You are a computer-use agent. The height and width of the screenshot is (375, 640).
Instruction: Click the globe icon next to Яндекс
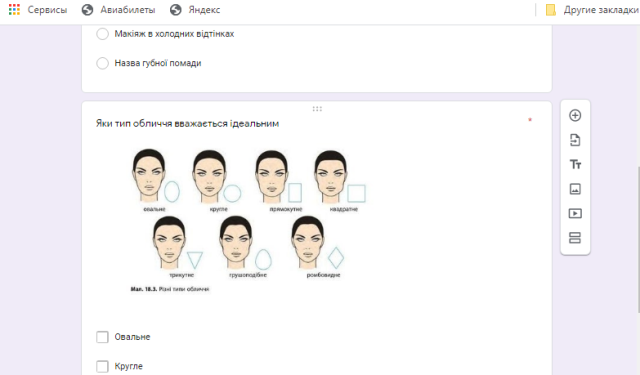point(176,10)
